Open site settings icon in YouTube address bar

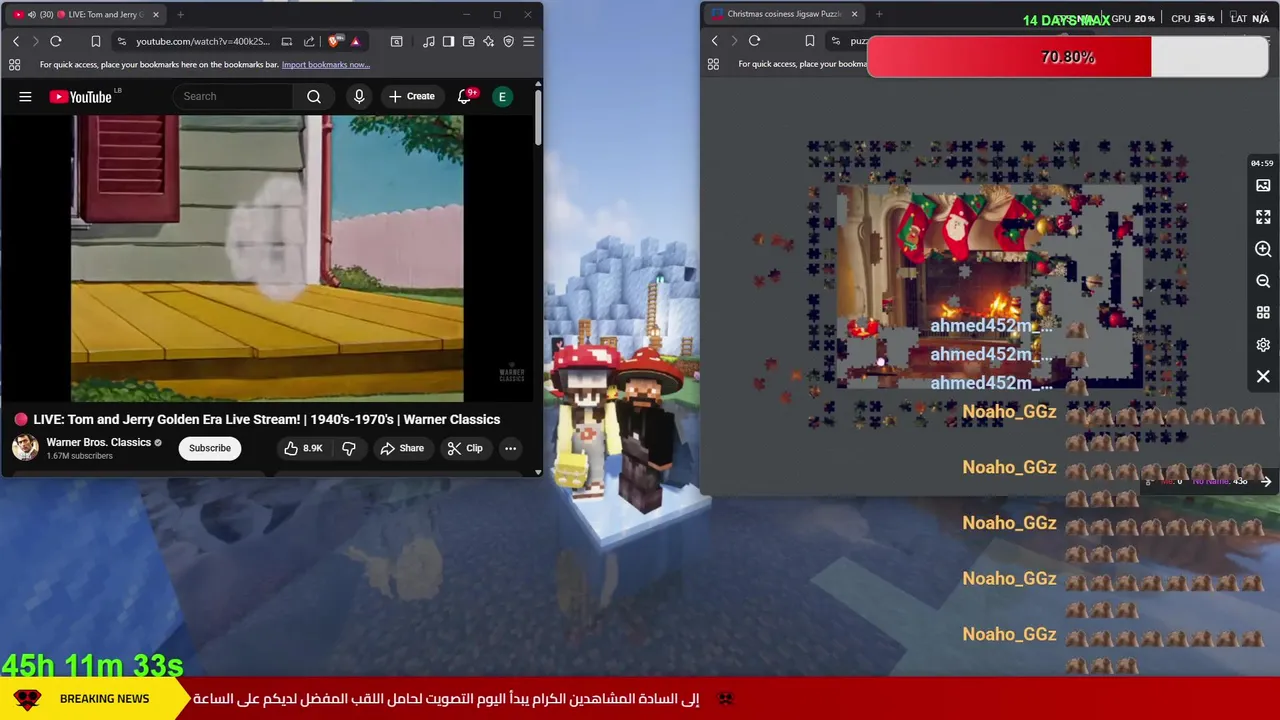click(122, 41)
